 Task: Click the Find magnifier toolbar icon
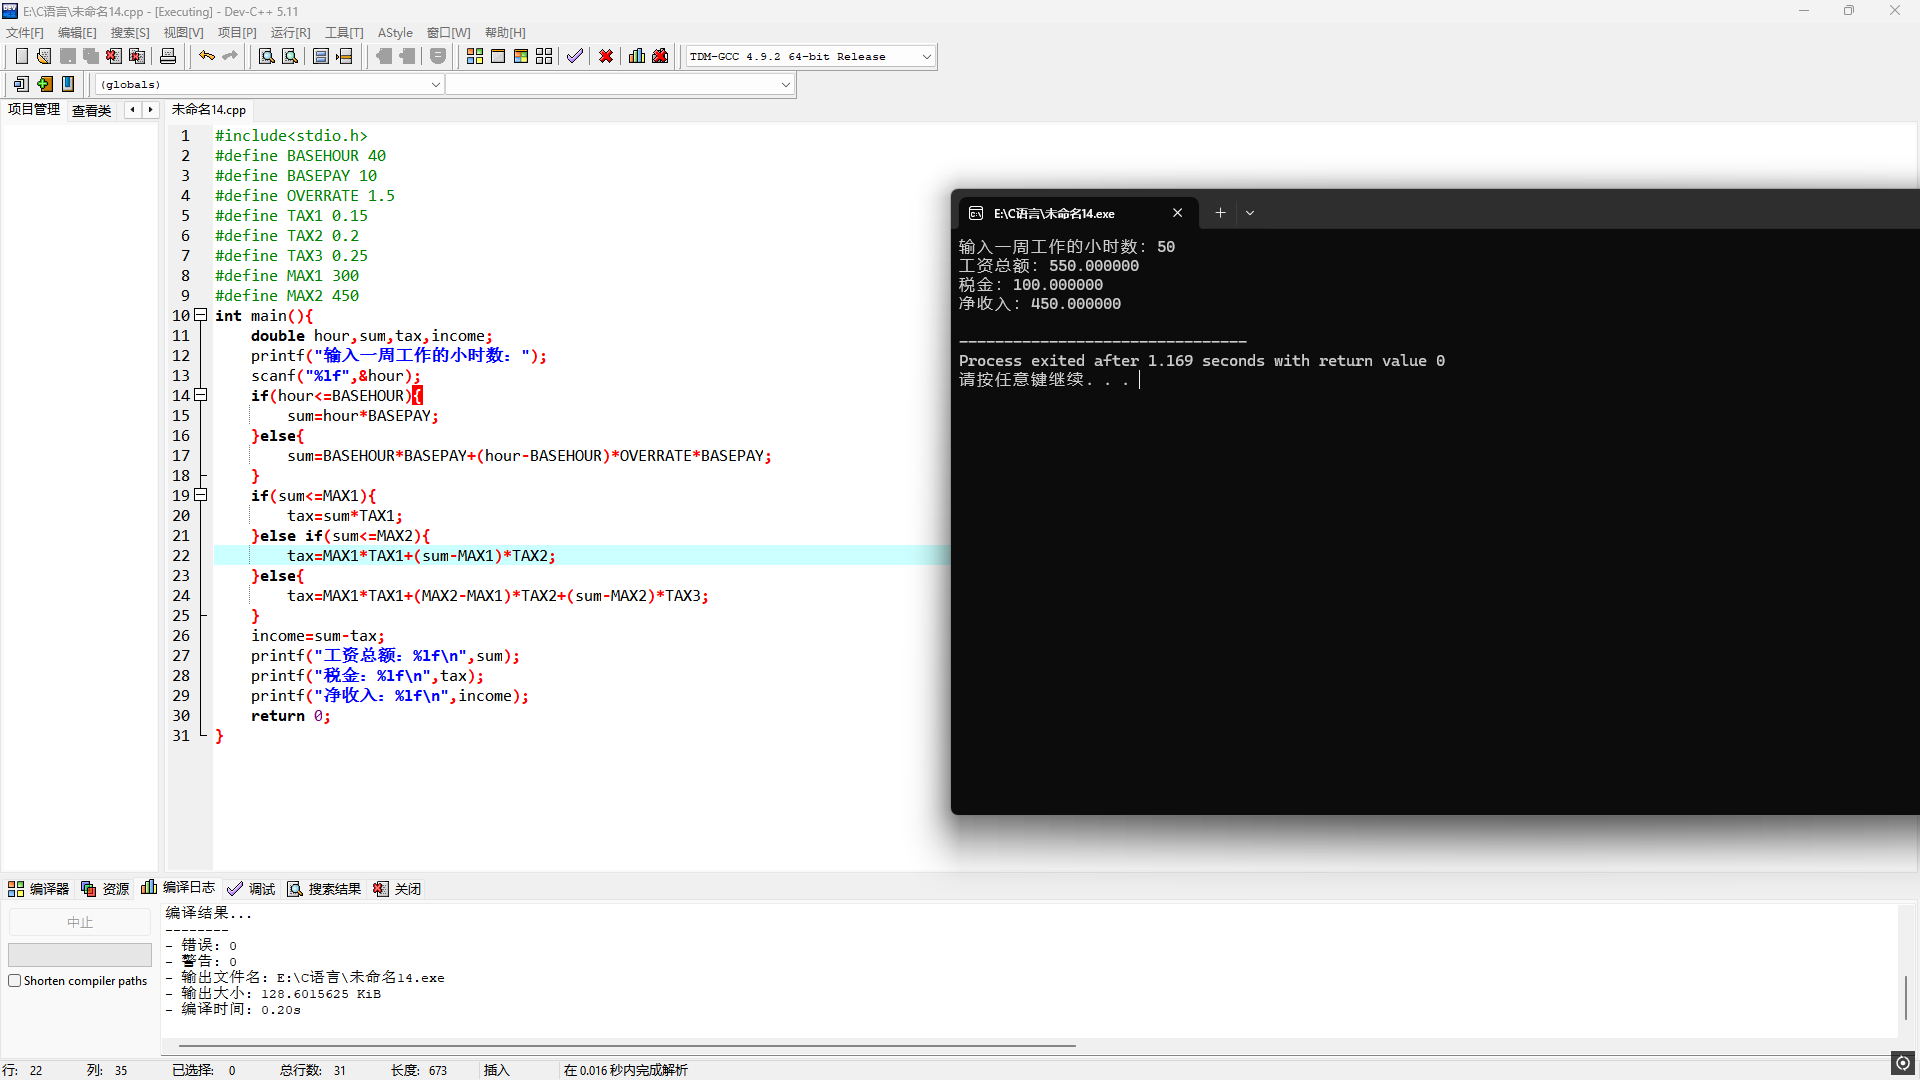[x=266, y=57]
